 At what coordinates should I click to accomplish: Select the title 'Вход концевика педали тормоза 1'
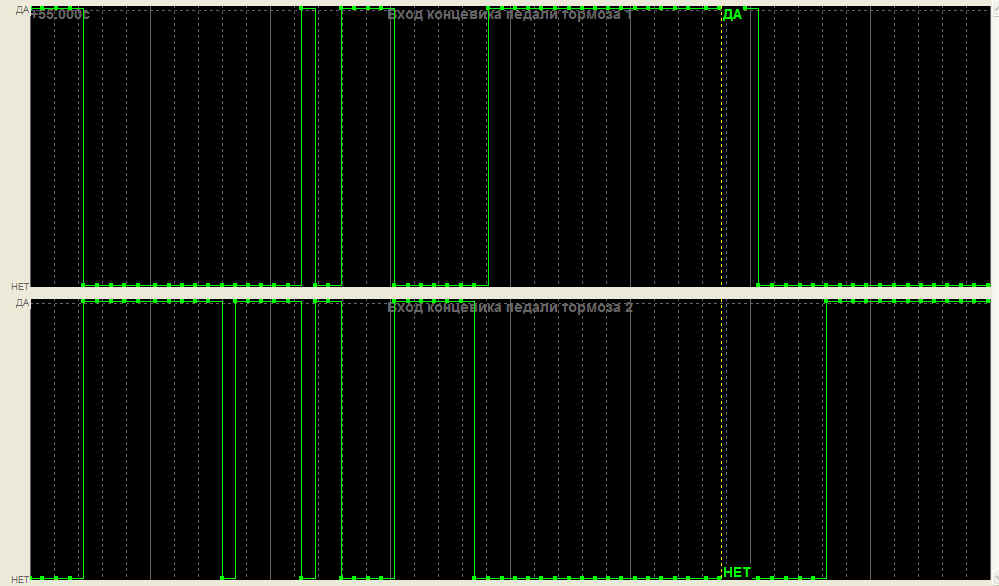point(509,15)
